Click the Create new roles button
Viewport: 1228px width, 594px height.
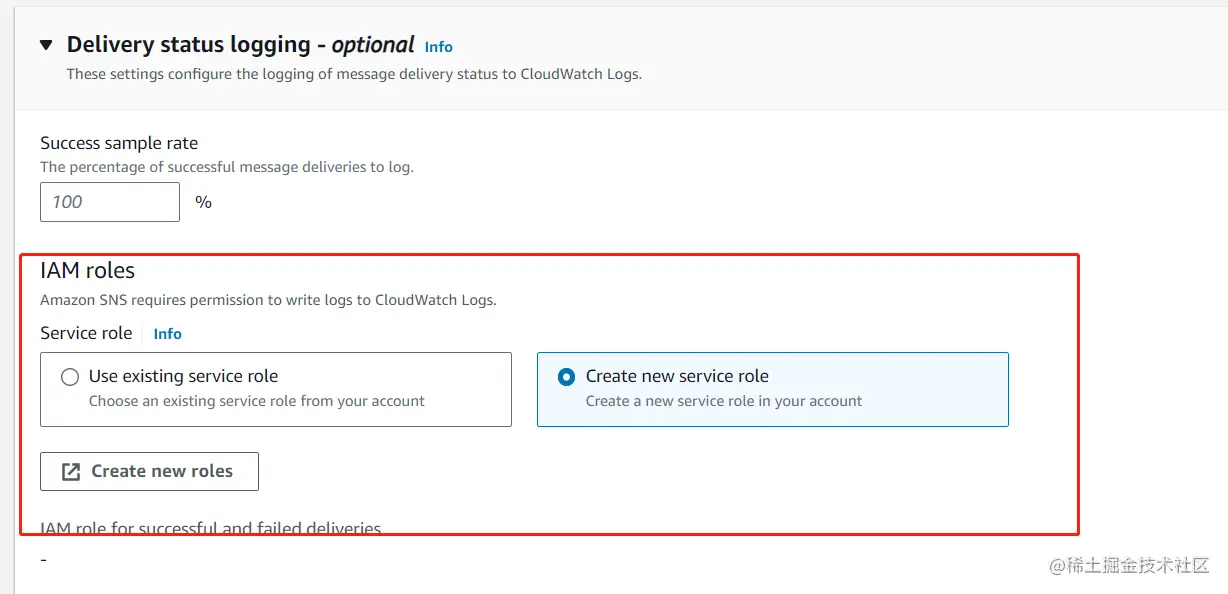(149, 471)
